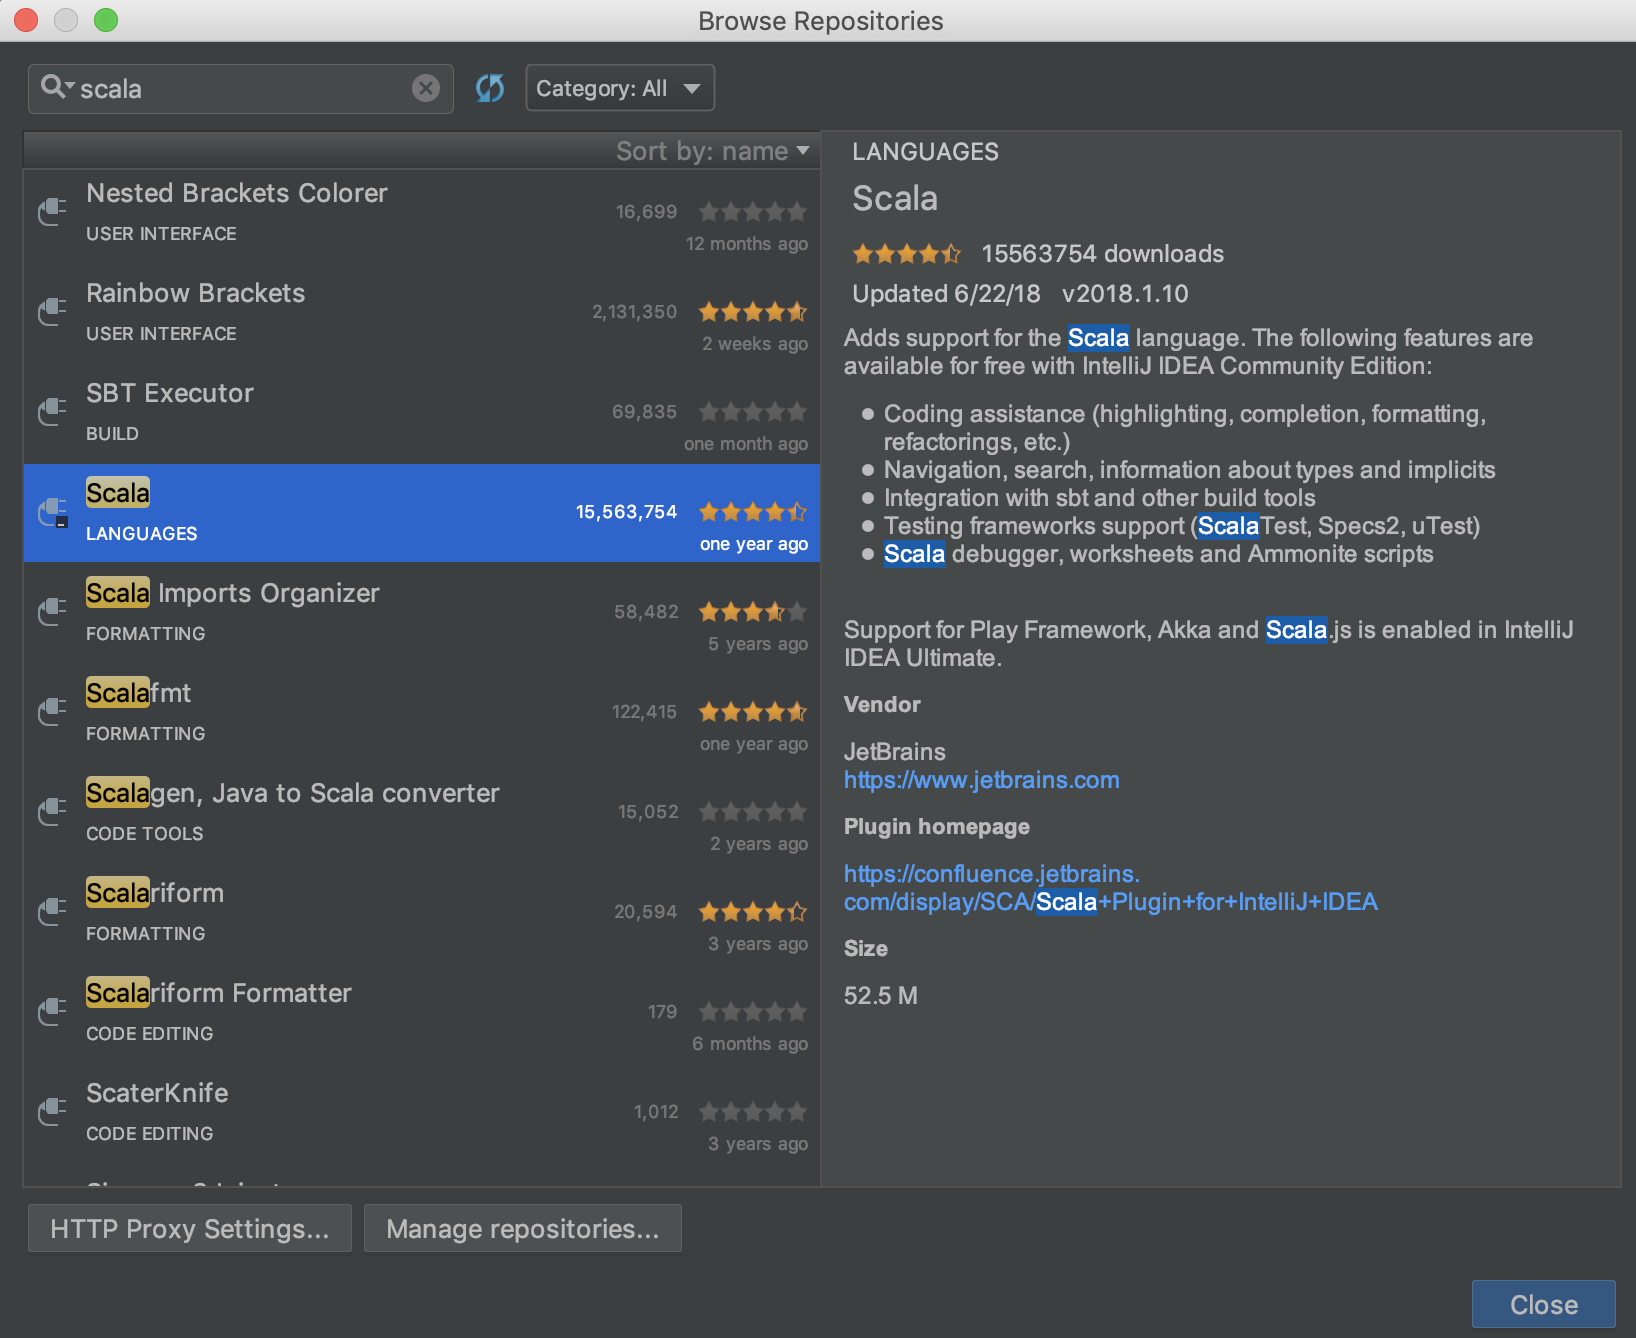This screenshot has height=1338, width=1636.
Task: Click the '2 weeks ago' update text
Action: [x=755, y=344]
